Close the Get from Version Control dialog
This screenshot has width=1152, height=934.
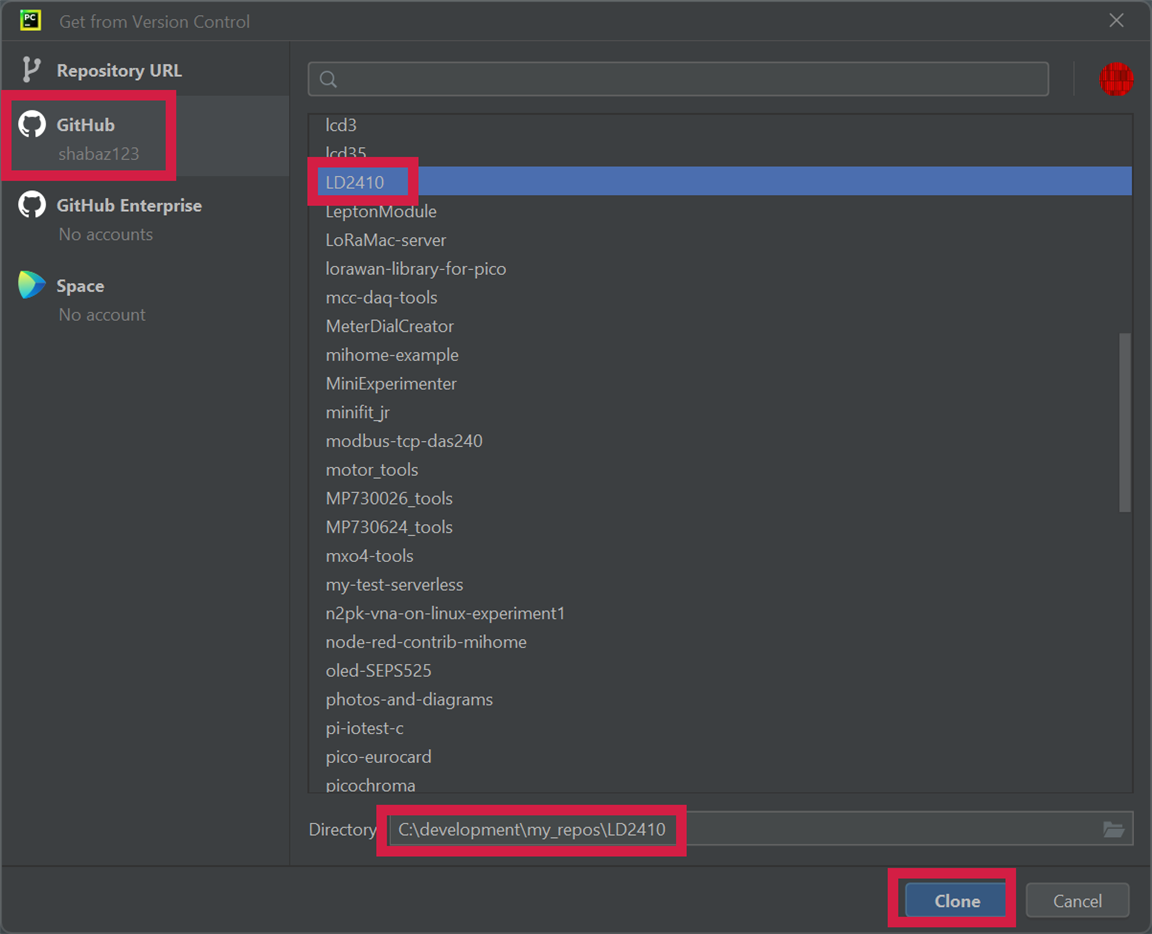(1116, 21)
